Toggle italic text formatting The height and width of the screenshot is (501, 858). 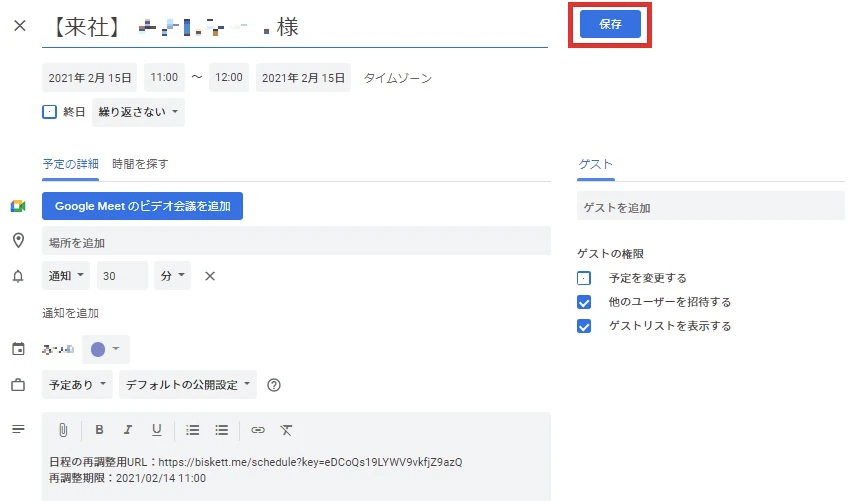[x=127, y=430]
